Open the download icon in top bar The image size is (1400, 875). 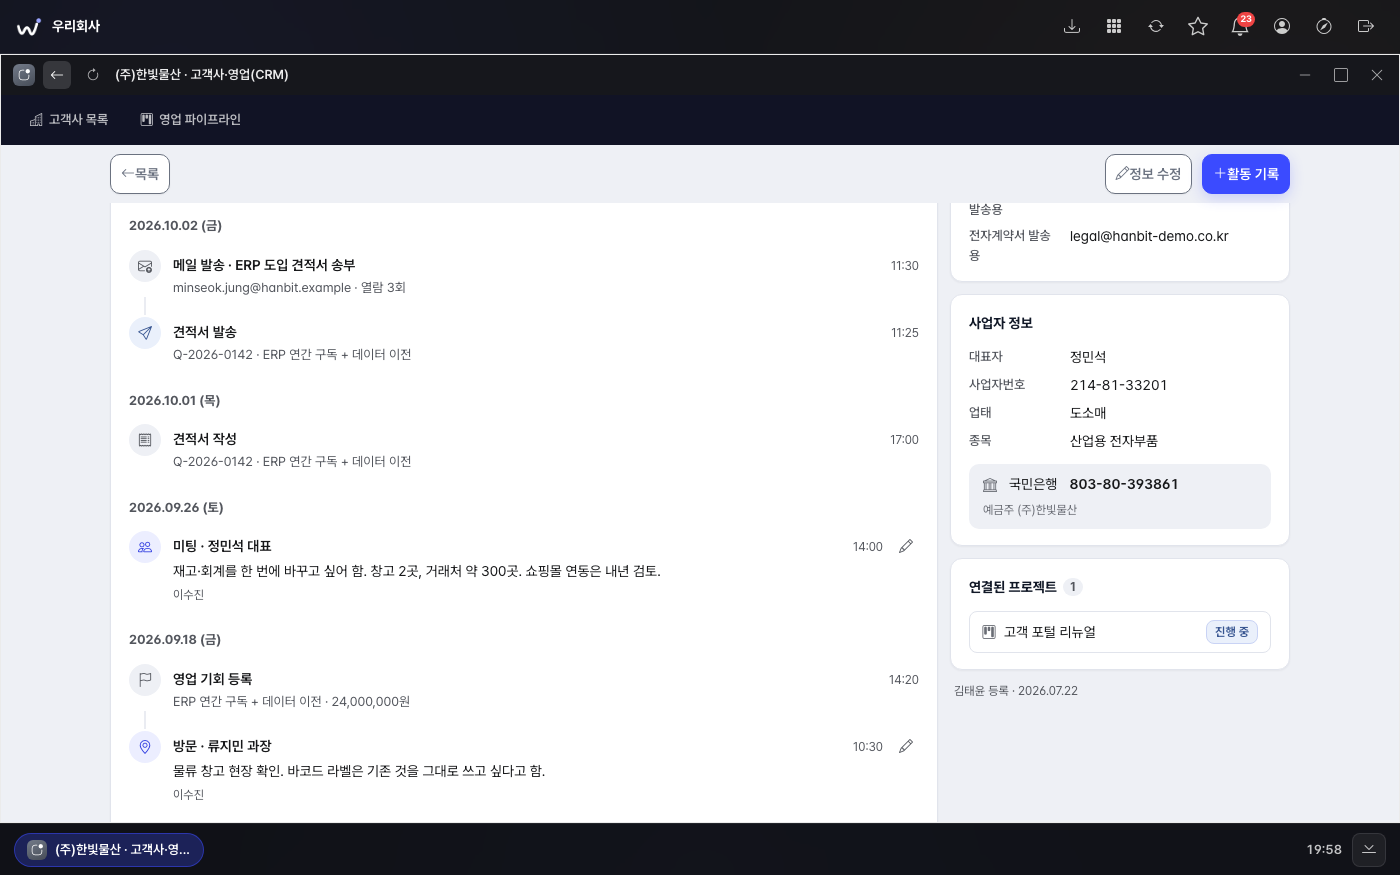[x=1072, y=27]
